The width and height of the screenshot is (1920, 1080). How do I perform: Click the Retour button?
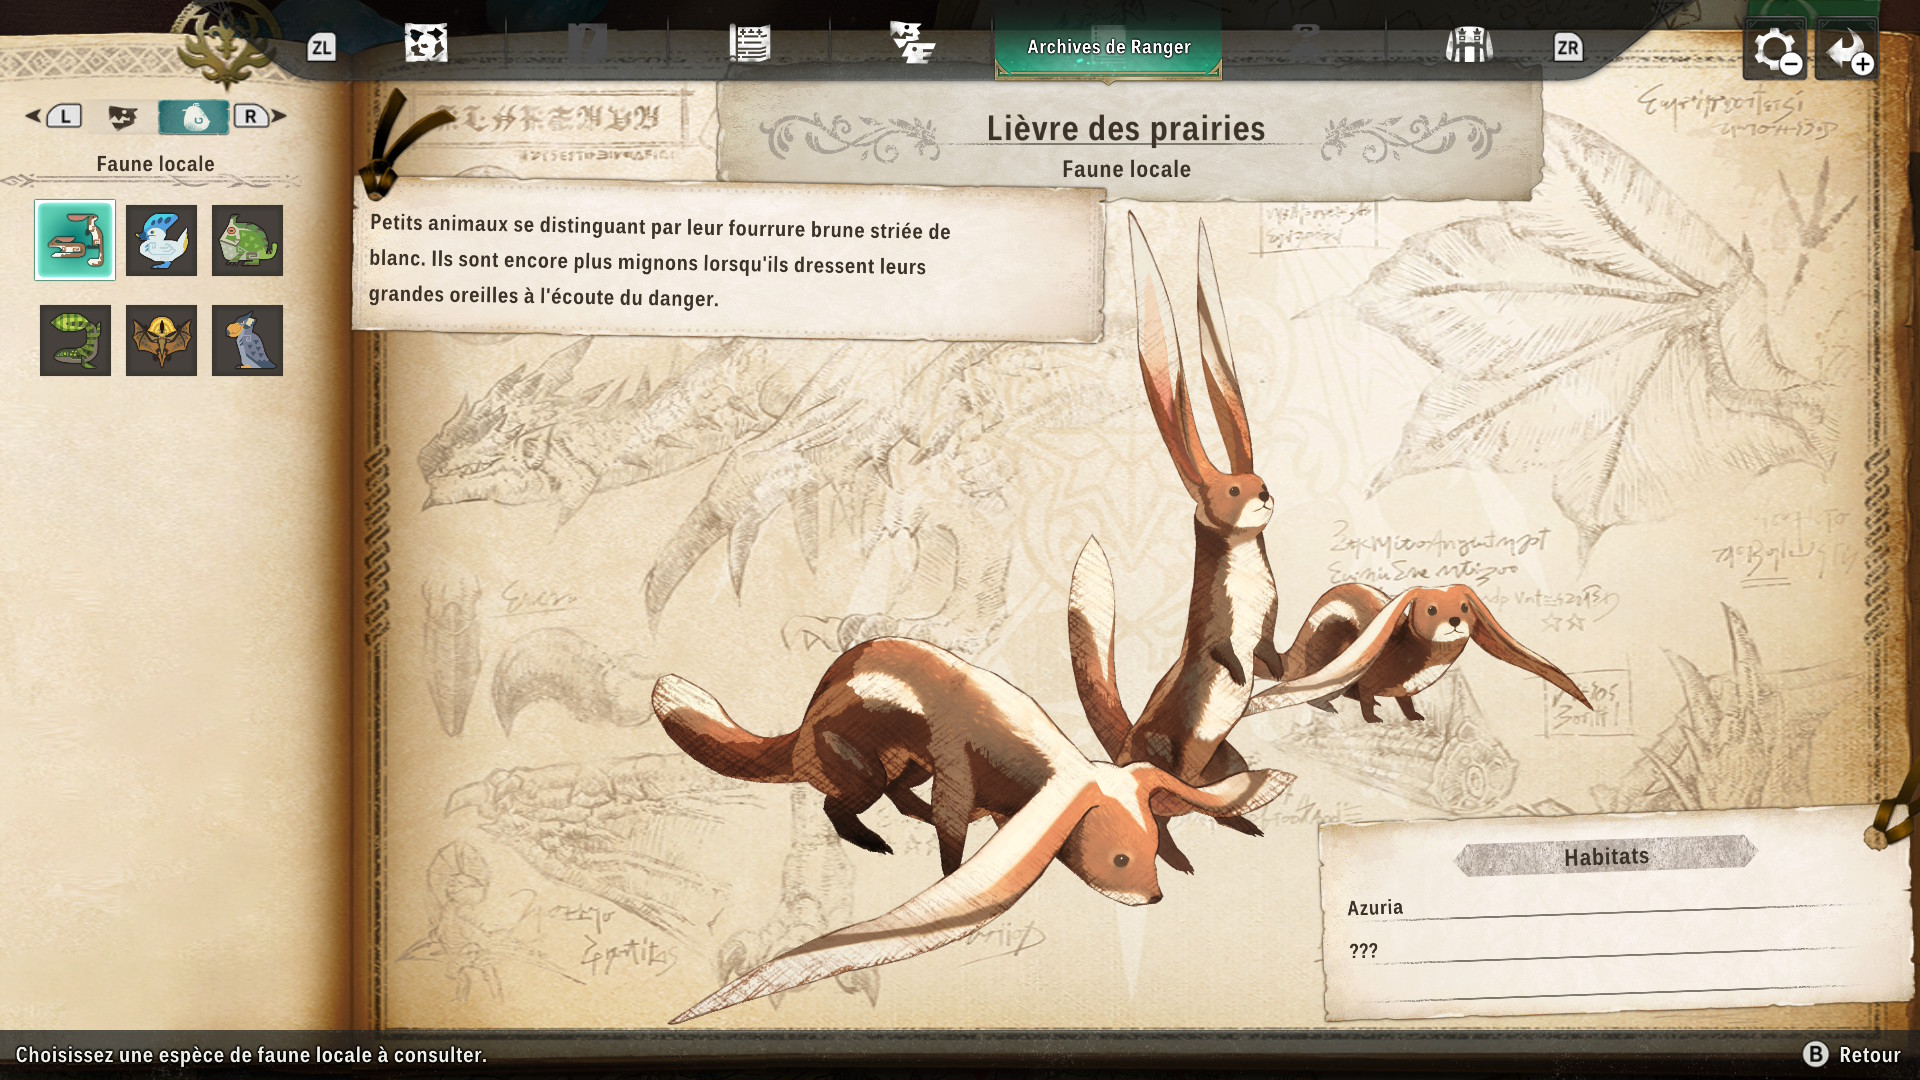coord(1853,1054)
